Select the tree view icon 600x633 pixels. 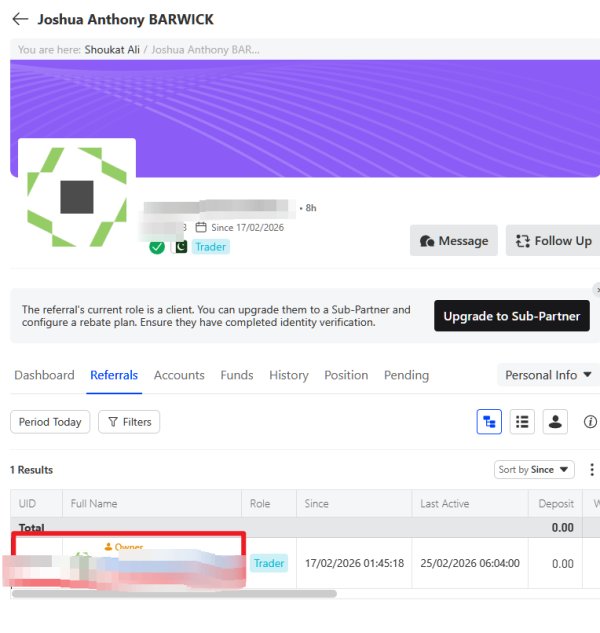click(489, 422)
